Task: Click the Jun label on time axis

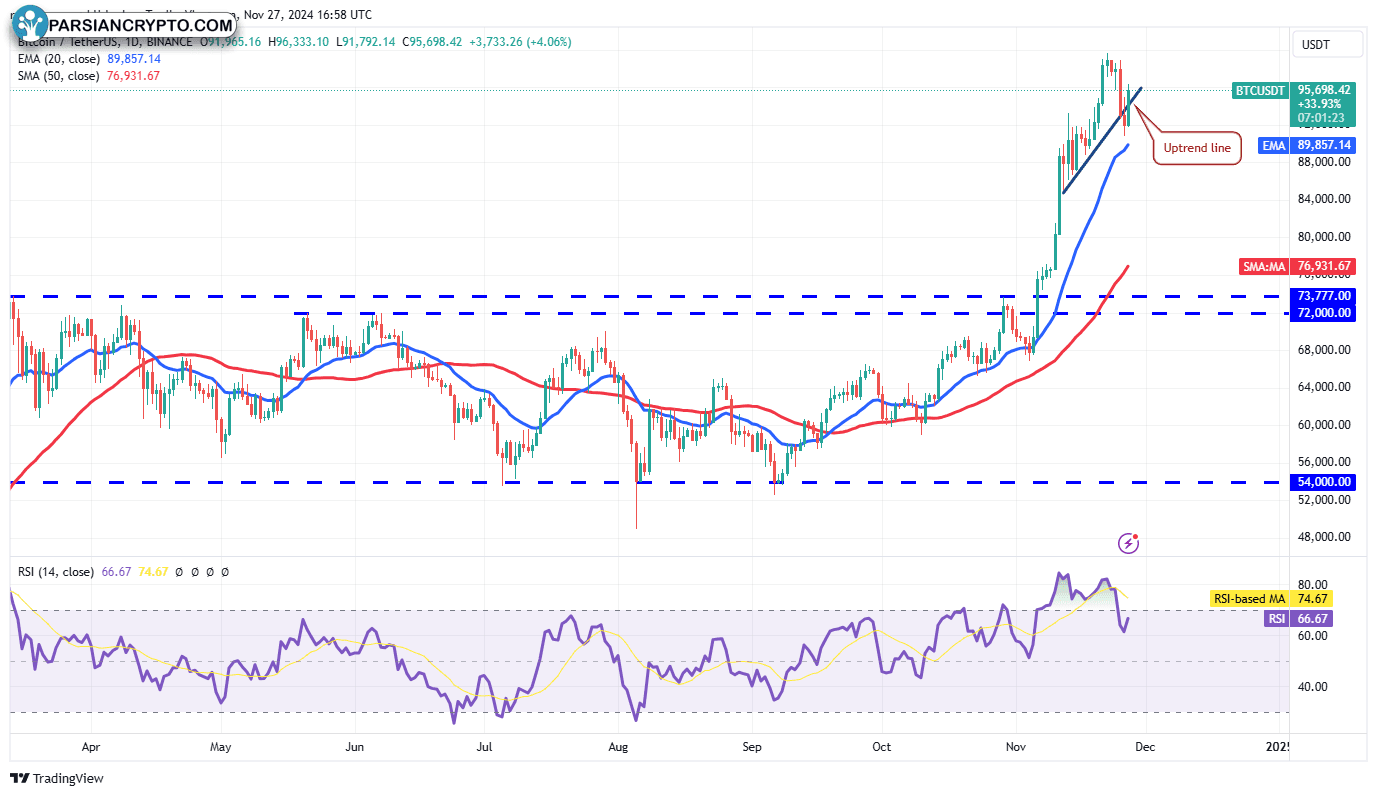Action: (x=354, y=747)
